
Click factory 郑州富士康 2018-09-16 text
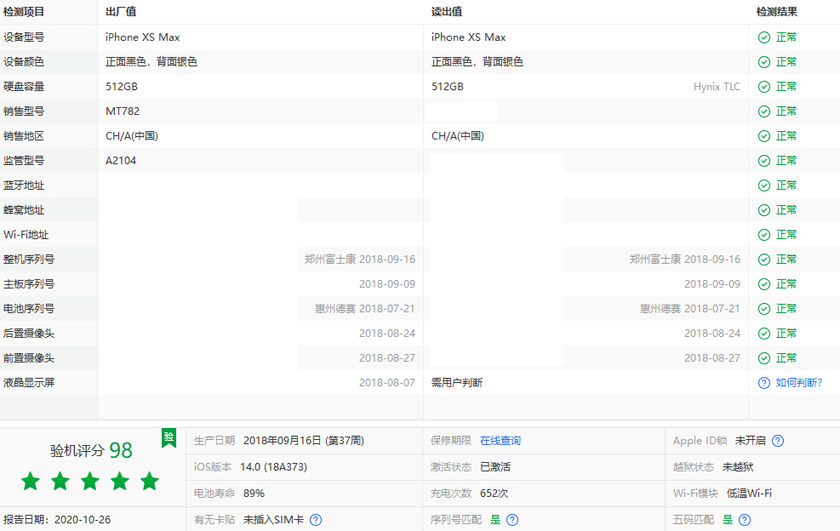click(360, 259)
